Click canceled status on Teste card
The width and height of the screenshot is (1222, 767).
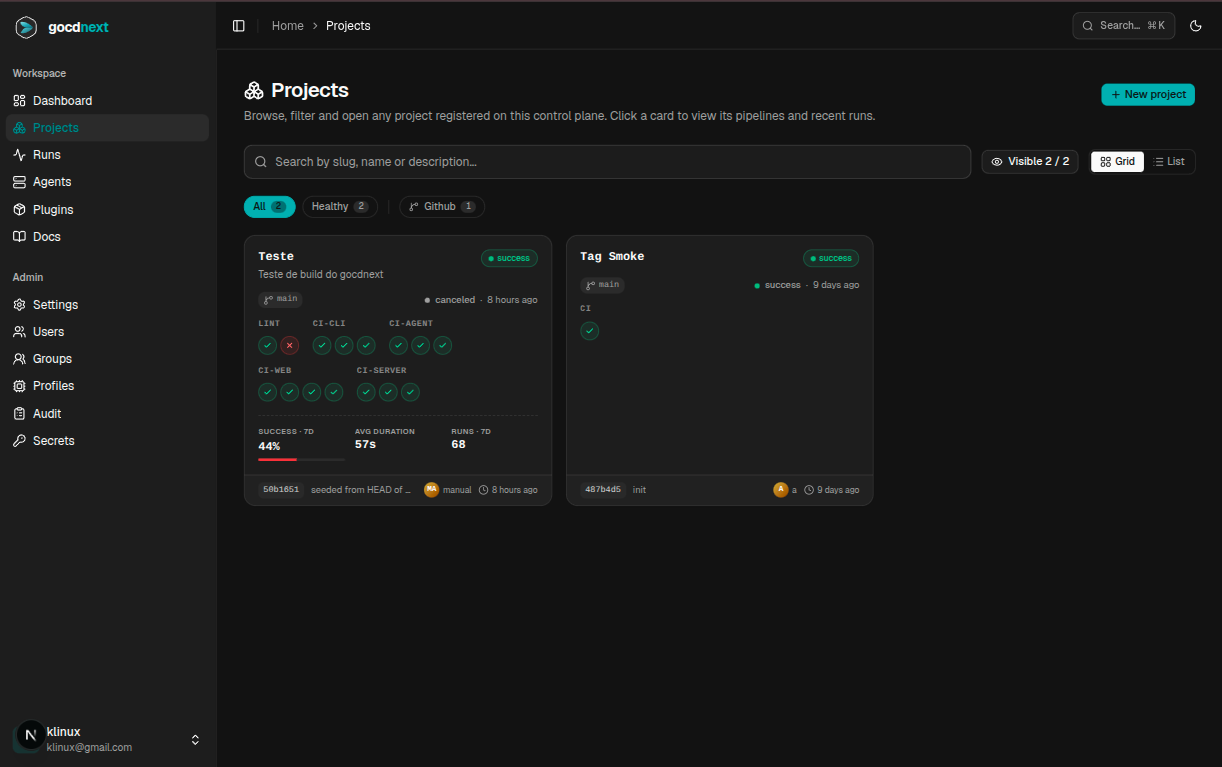(x=449, y=300)
